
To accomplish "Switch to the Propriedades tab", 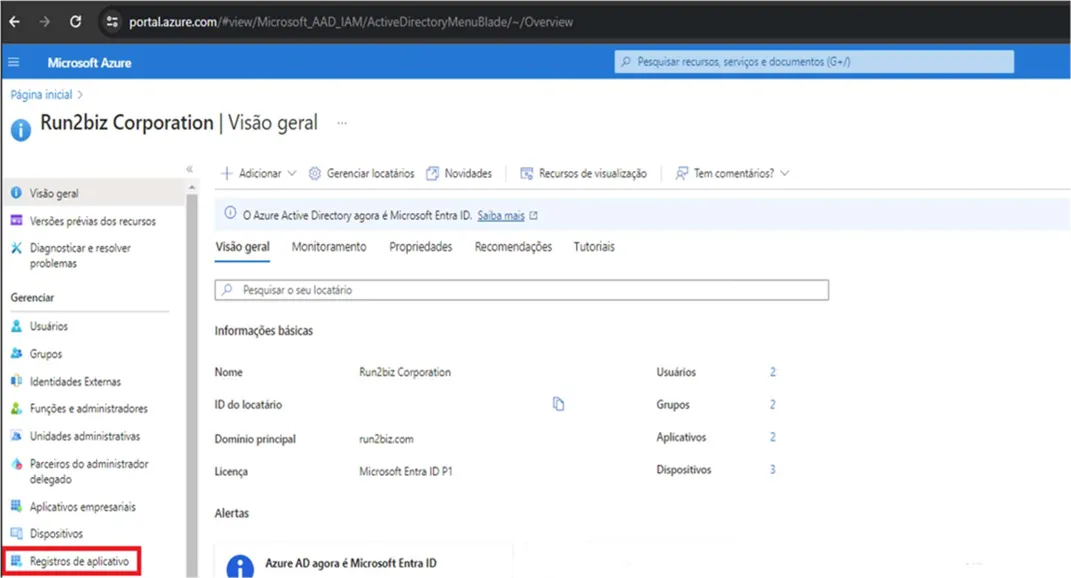I will coord(421,247).
